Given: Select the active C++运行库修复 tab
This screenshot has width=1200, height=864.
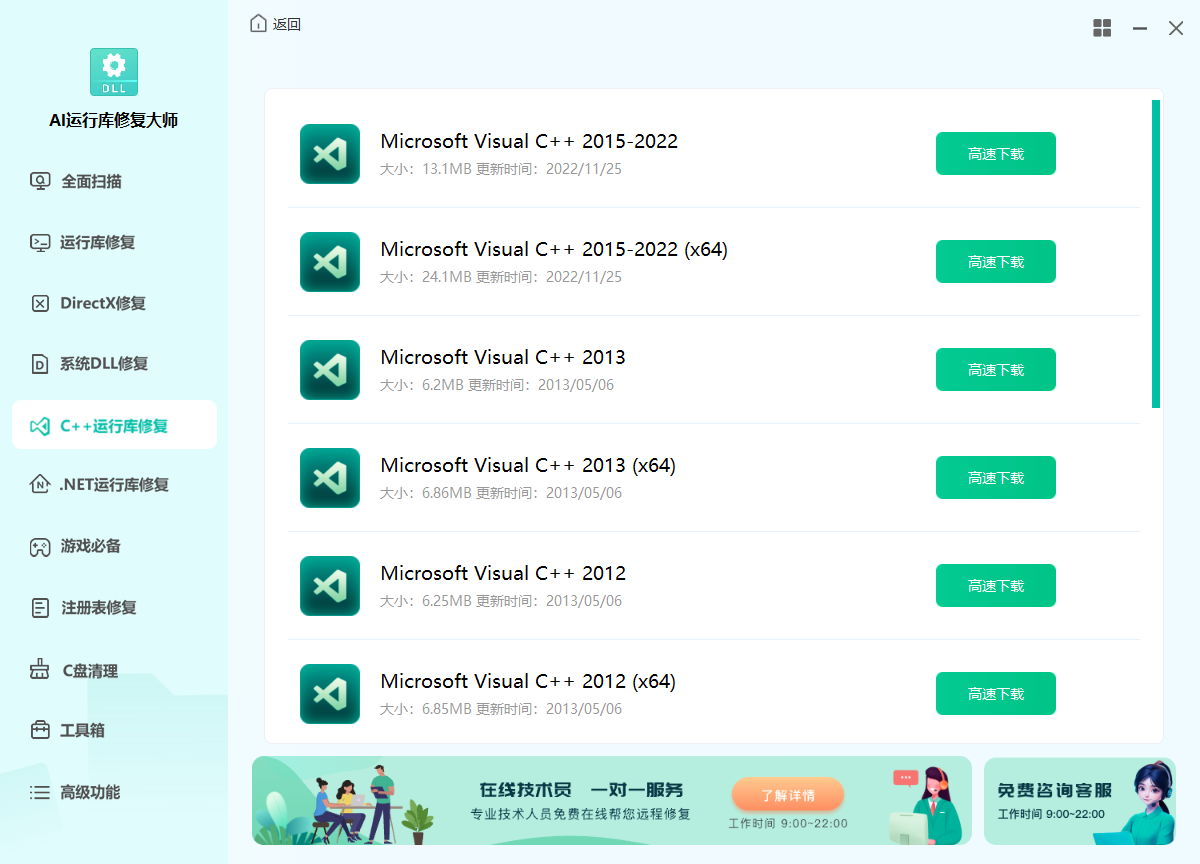Looking at the screenshot, I should coord(114,425).
